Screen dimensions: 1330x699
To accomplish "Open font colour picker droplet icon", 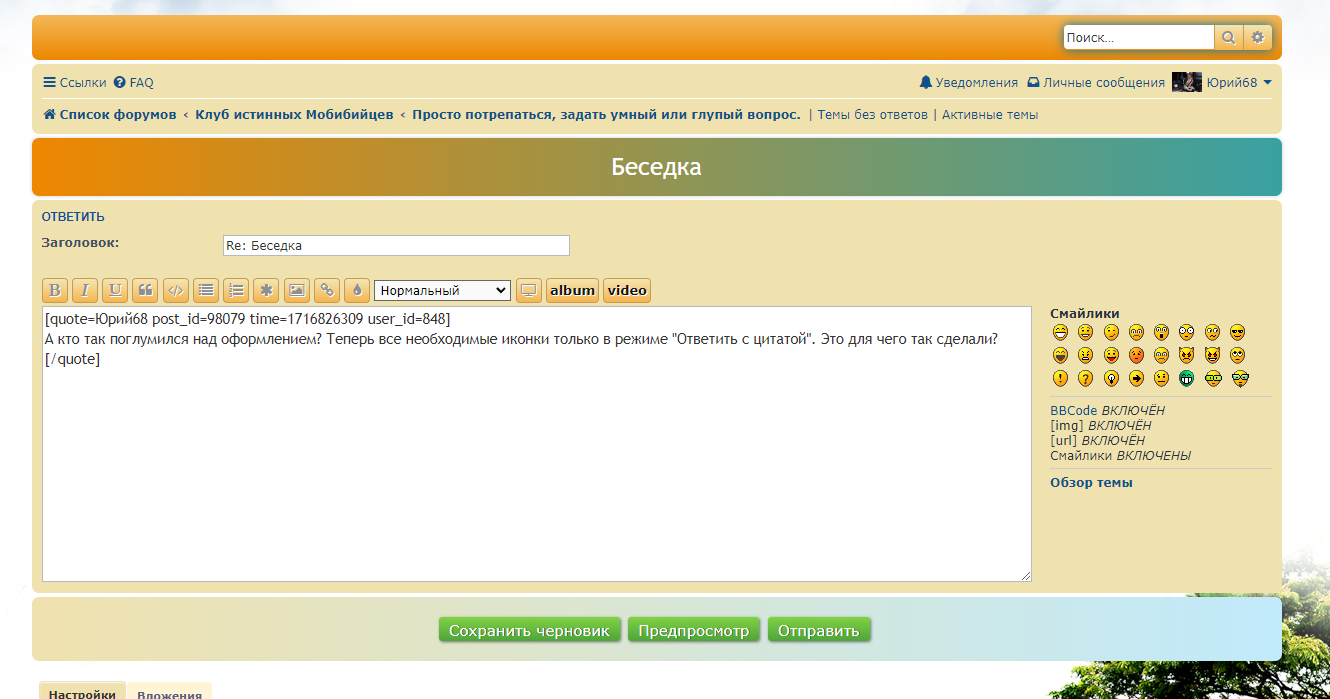I will [x=356, y=290].
